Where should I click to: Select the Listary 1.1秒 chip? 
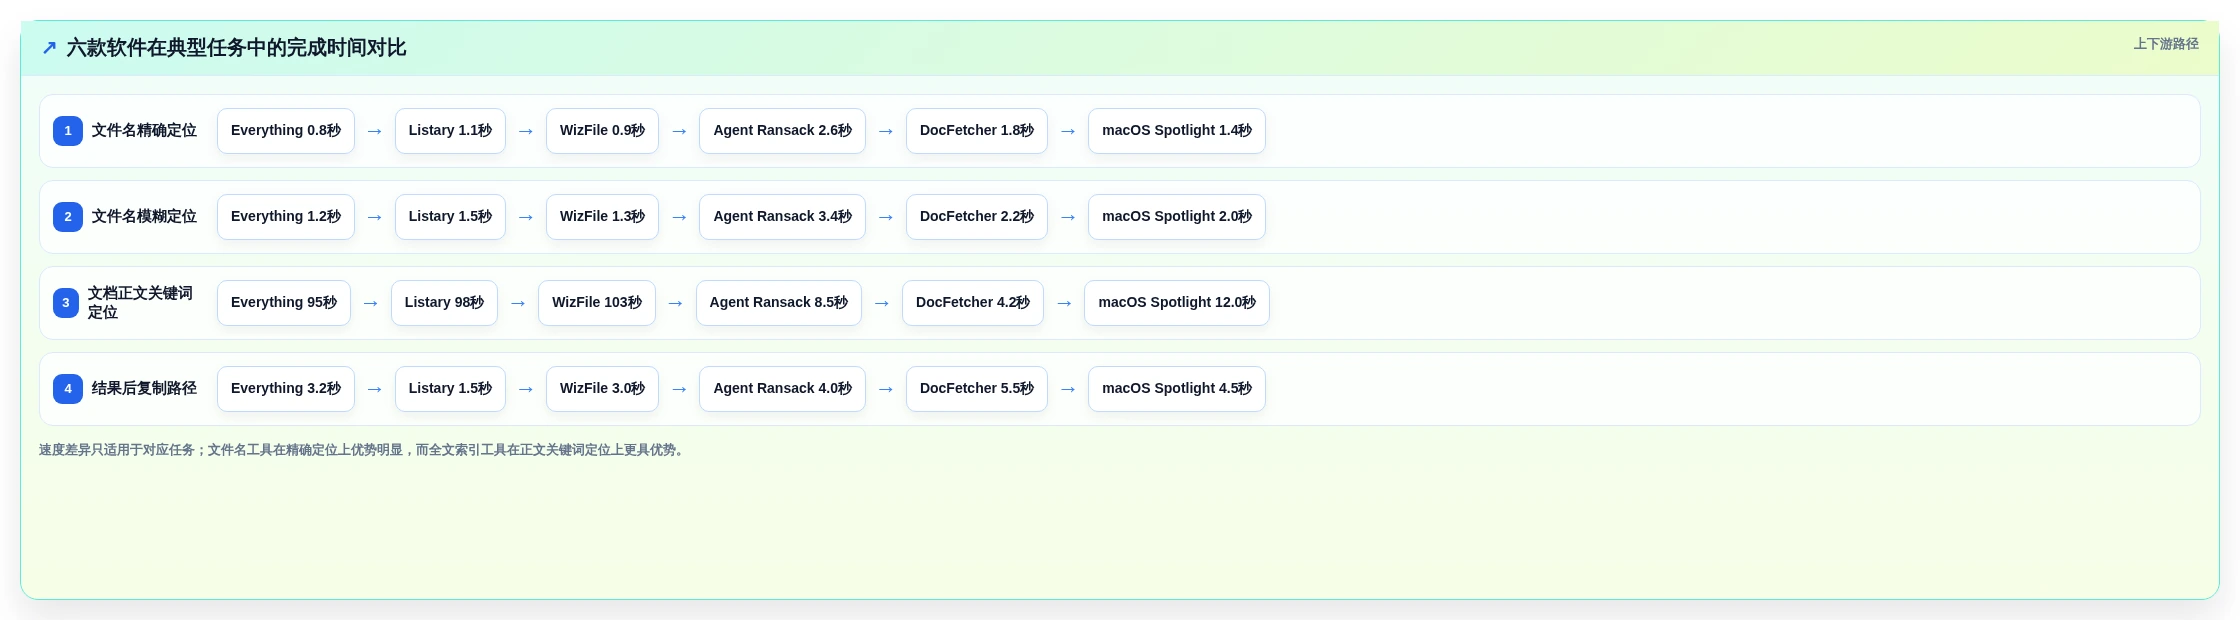pyautogui.click(x=450, y=131)
